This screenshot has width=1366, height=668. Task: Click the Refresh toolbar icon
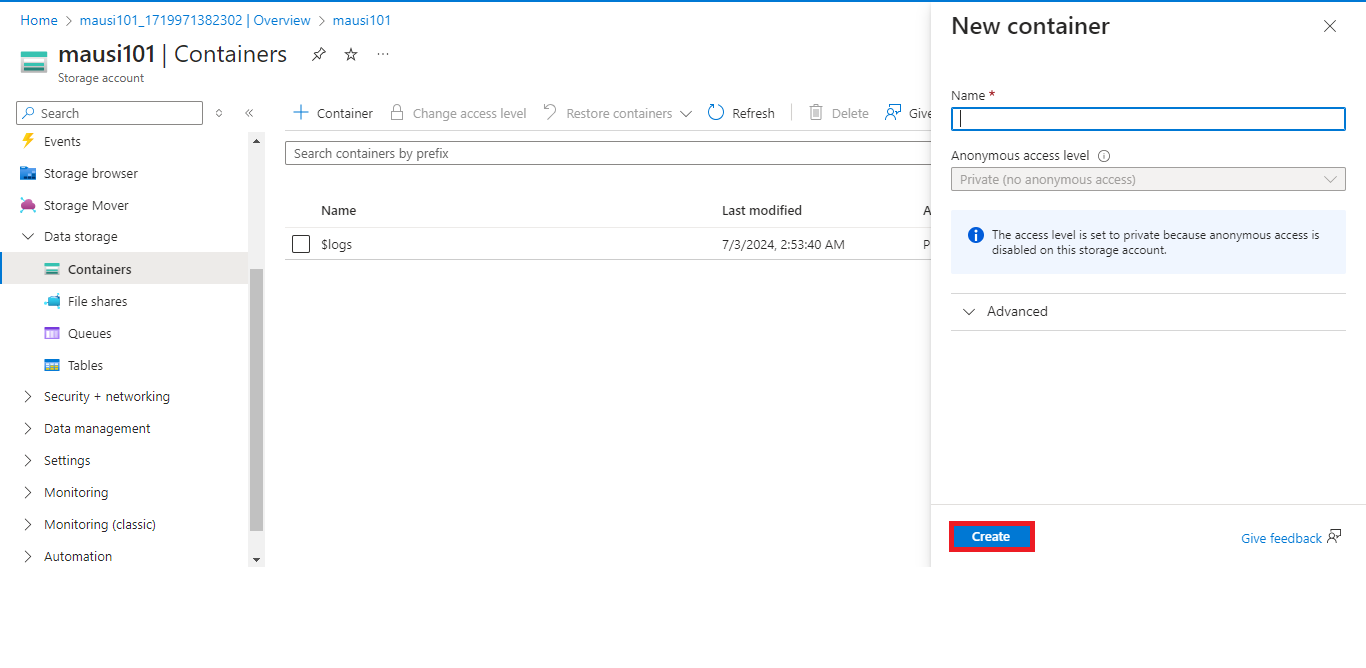(x=716, y=113)
